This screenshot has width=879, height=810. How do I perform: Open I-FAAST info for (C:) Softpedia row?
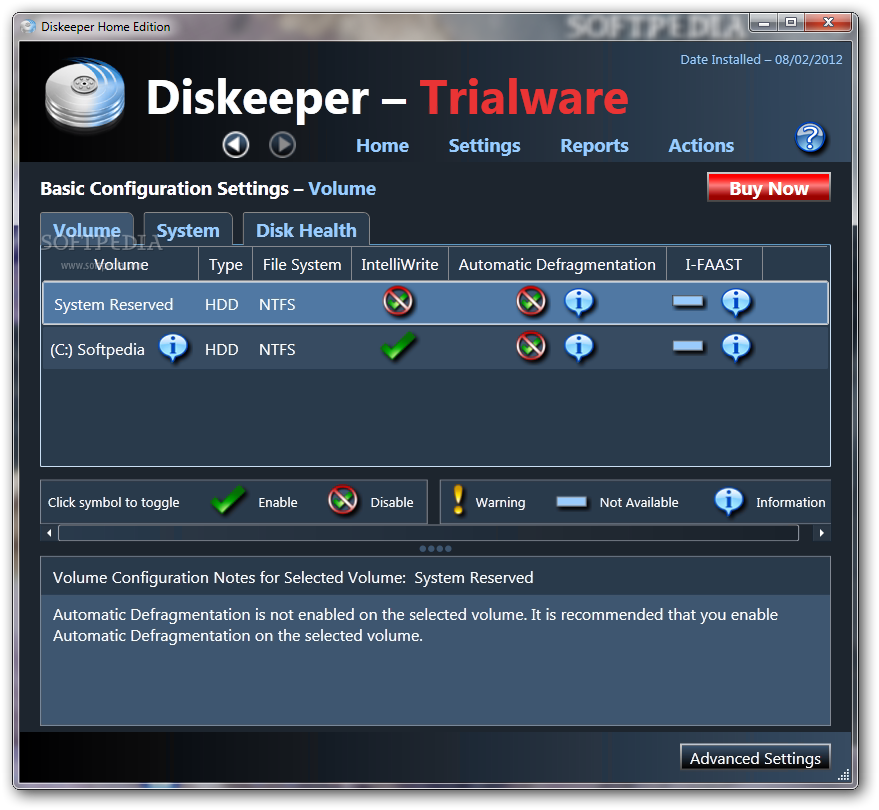[736, 348]
